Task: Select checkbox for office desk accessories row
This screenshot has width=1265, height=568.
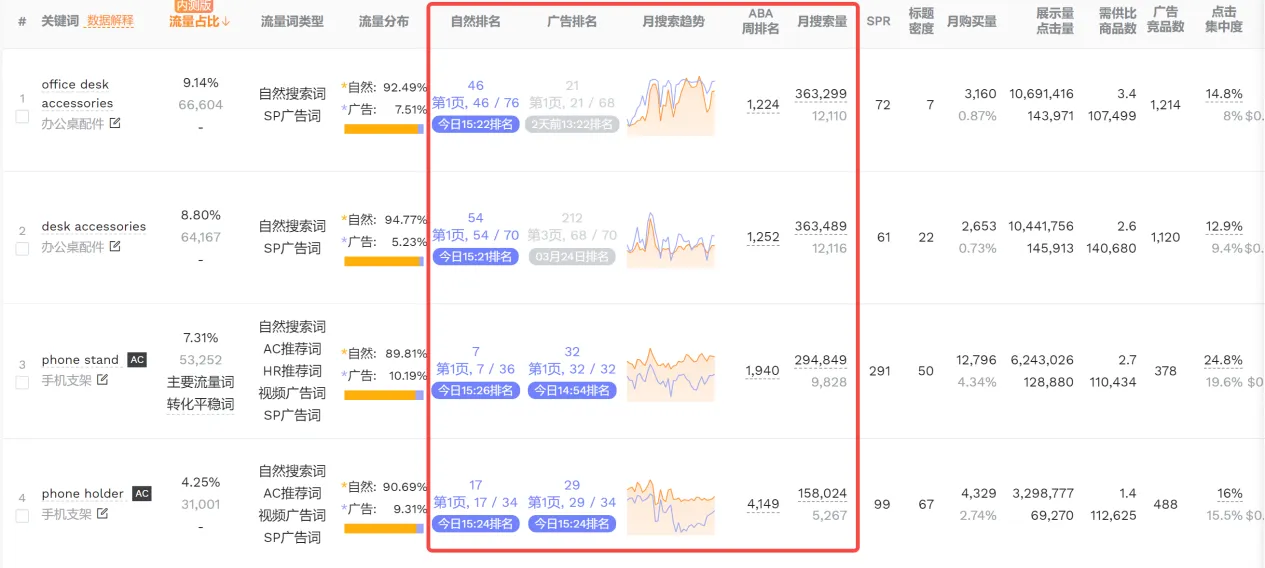Action: [22, 117]
